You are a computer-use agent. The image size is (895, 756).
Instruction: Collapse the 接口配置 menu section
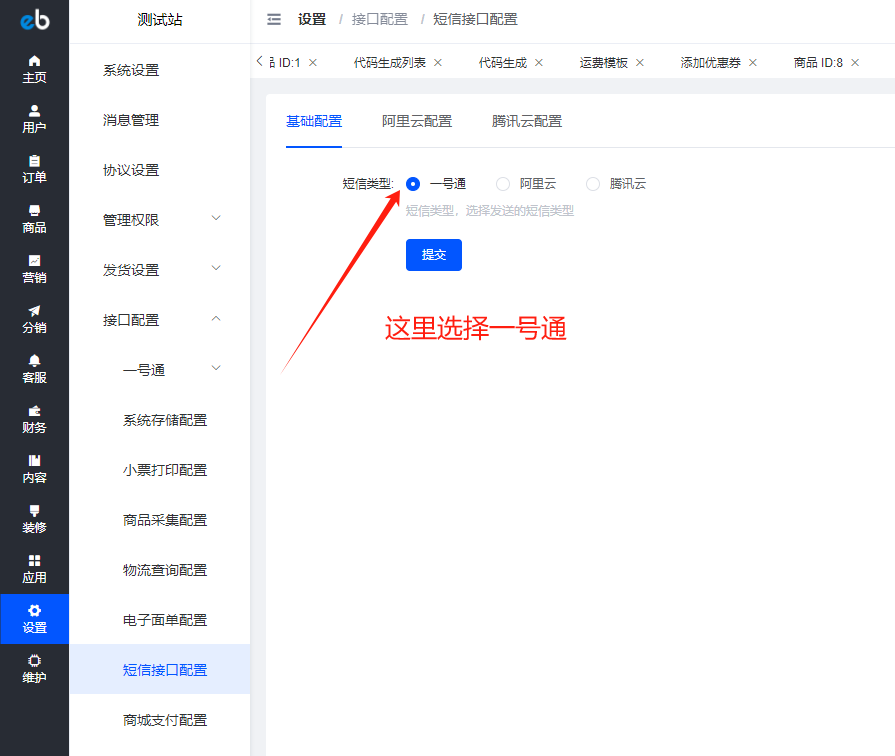pyautogui.click(x=216, y=319)
